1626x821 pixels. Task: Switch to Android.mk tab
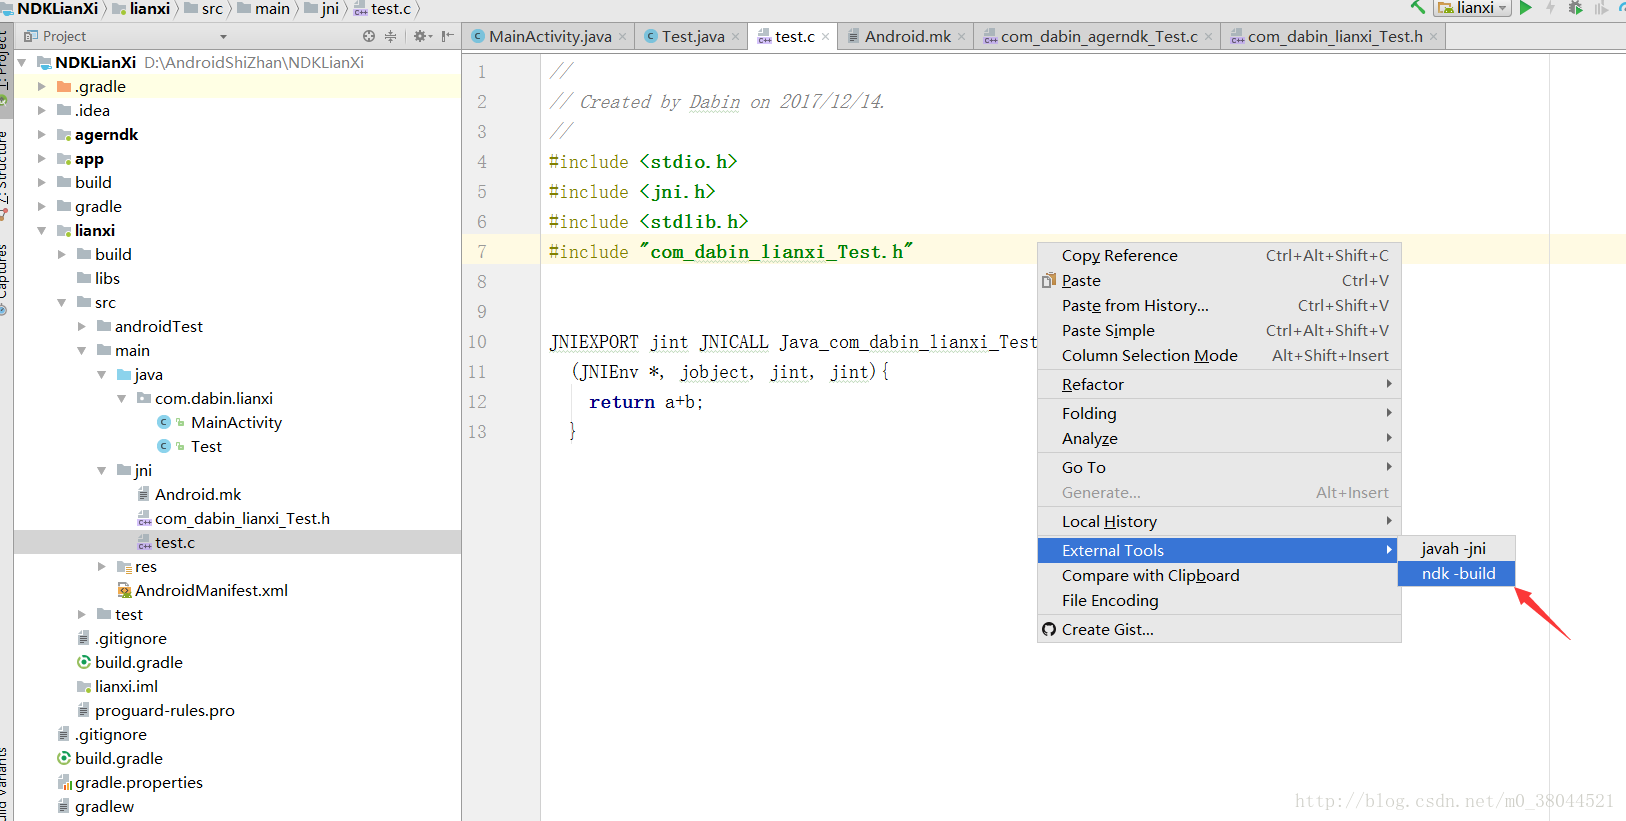click(x=907, y=36)
